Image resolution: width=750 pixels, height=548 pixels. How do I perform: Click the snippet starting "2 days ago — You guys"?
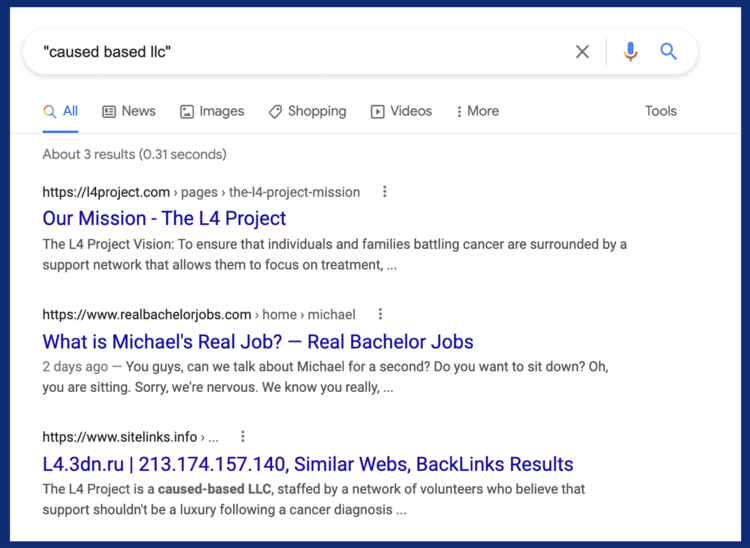pyautogui.click(x=325, y=377)
